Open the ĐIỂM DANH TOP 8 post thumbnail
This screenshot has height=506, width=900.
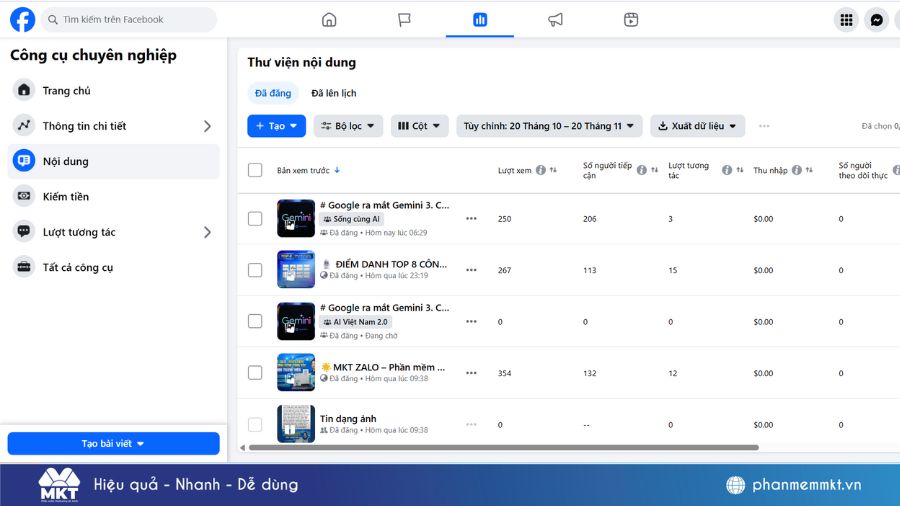[x=296, y=269]
